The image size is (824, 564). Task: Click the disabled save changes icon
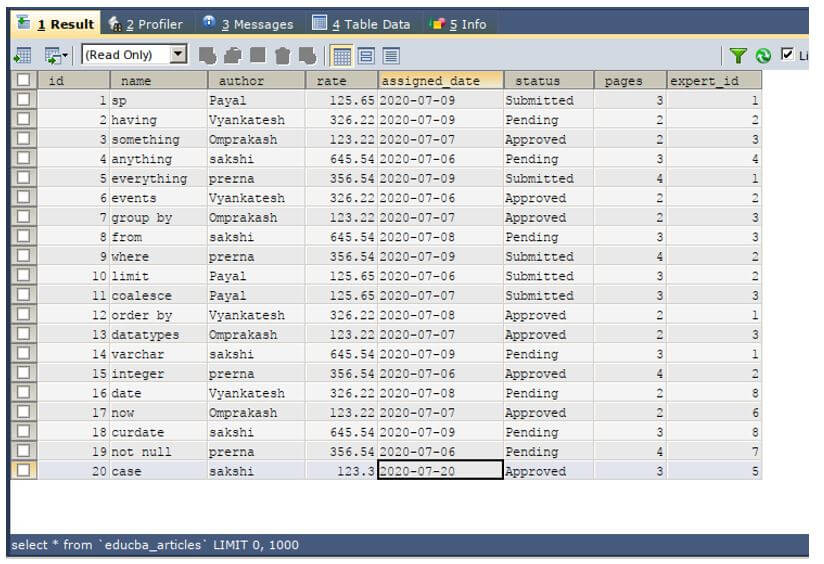point(258,55)
